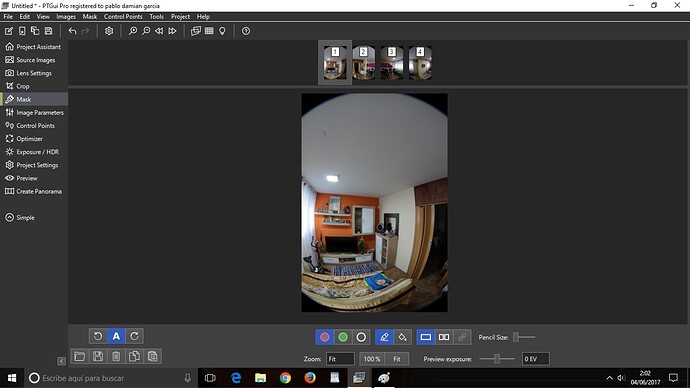The height and width of the screenshot is (388, 690).
Task: Select source image thumbnail 3
Action: (x=392, y=63)
